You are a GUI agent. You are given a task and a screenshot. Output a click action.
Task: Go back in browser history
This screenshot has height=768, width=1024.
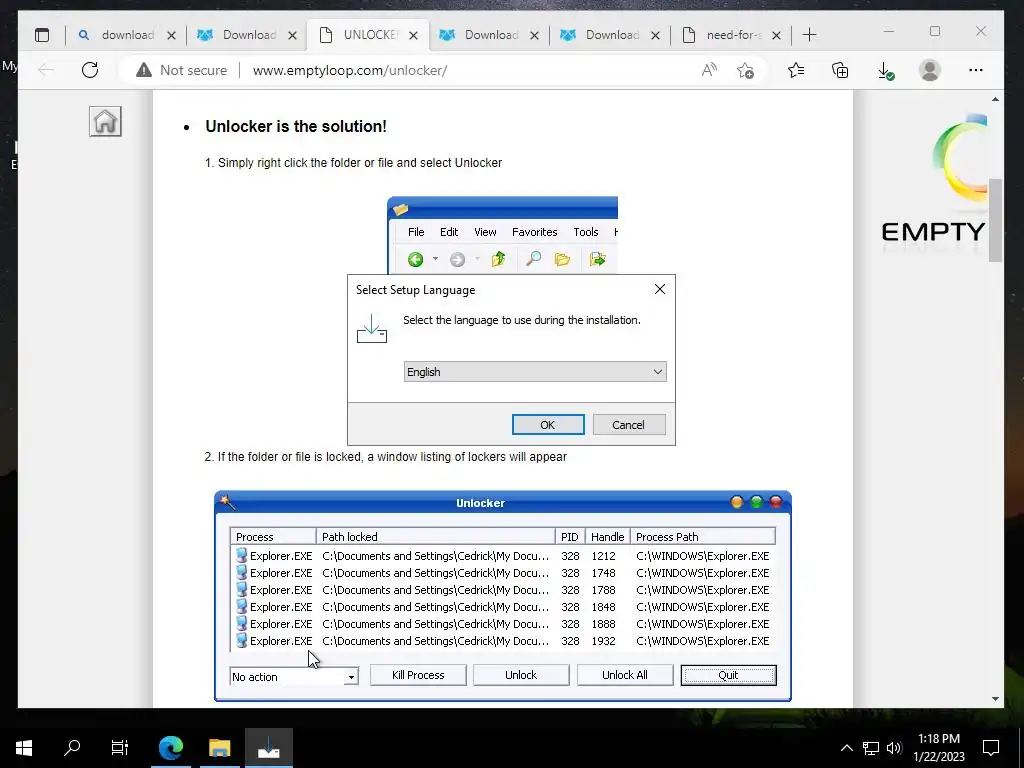(x=45, y=70)
